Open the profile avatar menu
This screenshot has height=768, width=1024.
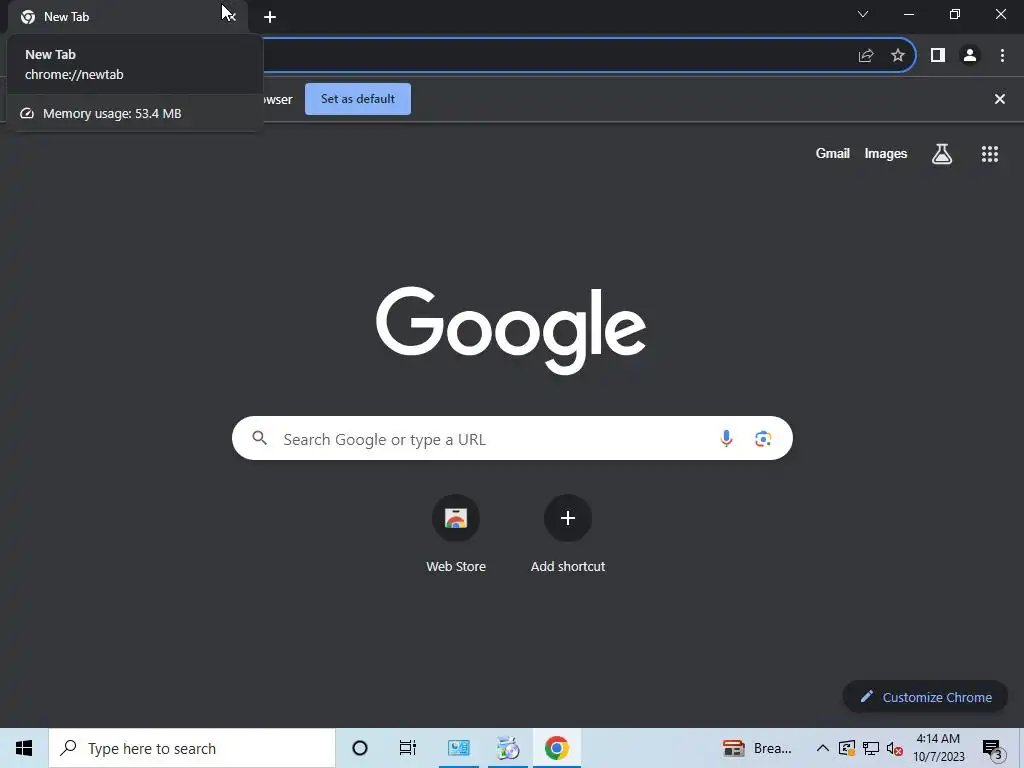click(x=970, y=56)
